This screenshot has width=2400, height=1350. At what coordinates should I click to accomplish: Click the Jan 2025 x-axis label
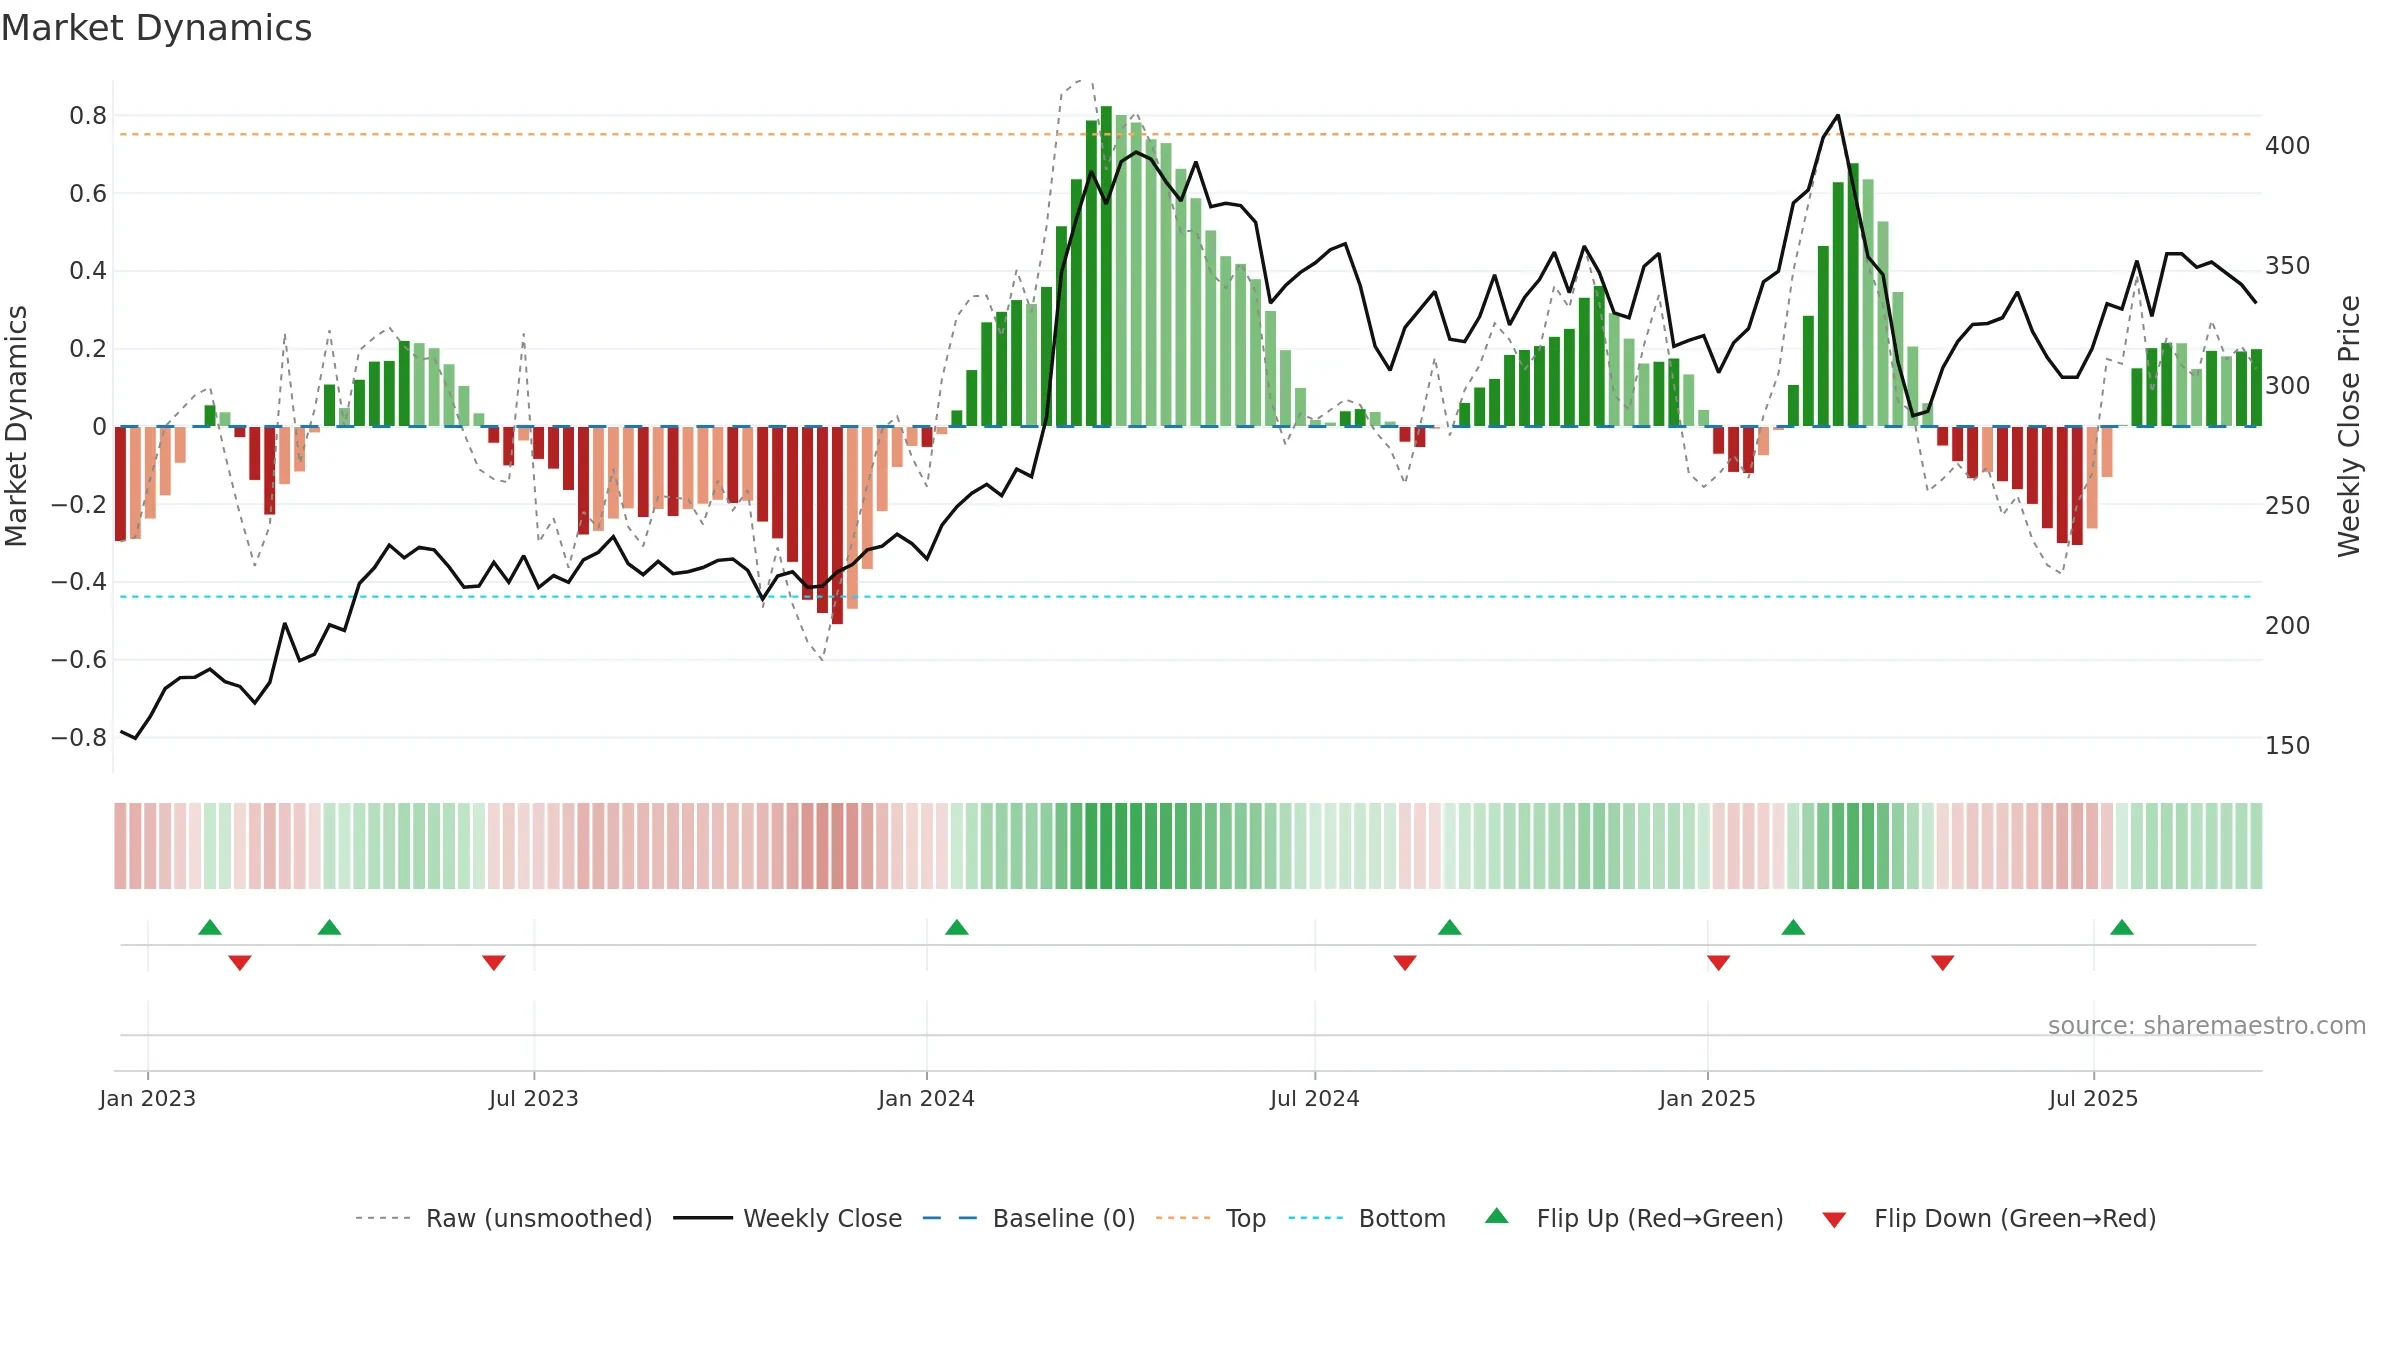coord(1708,1098)
